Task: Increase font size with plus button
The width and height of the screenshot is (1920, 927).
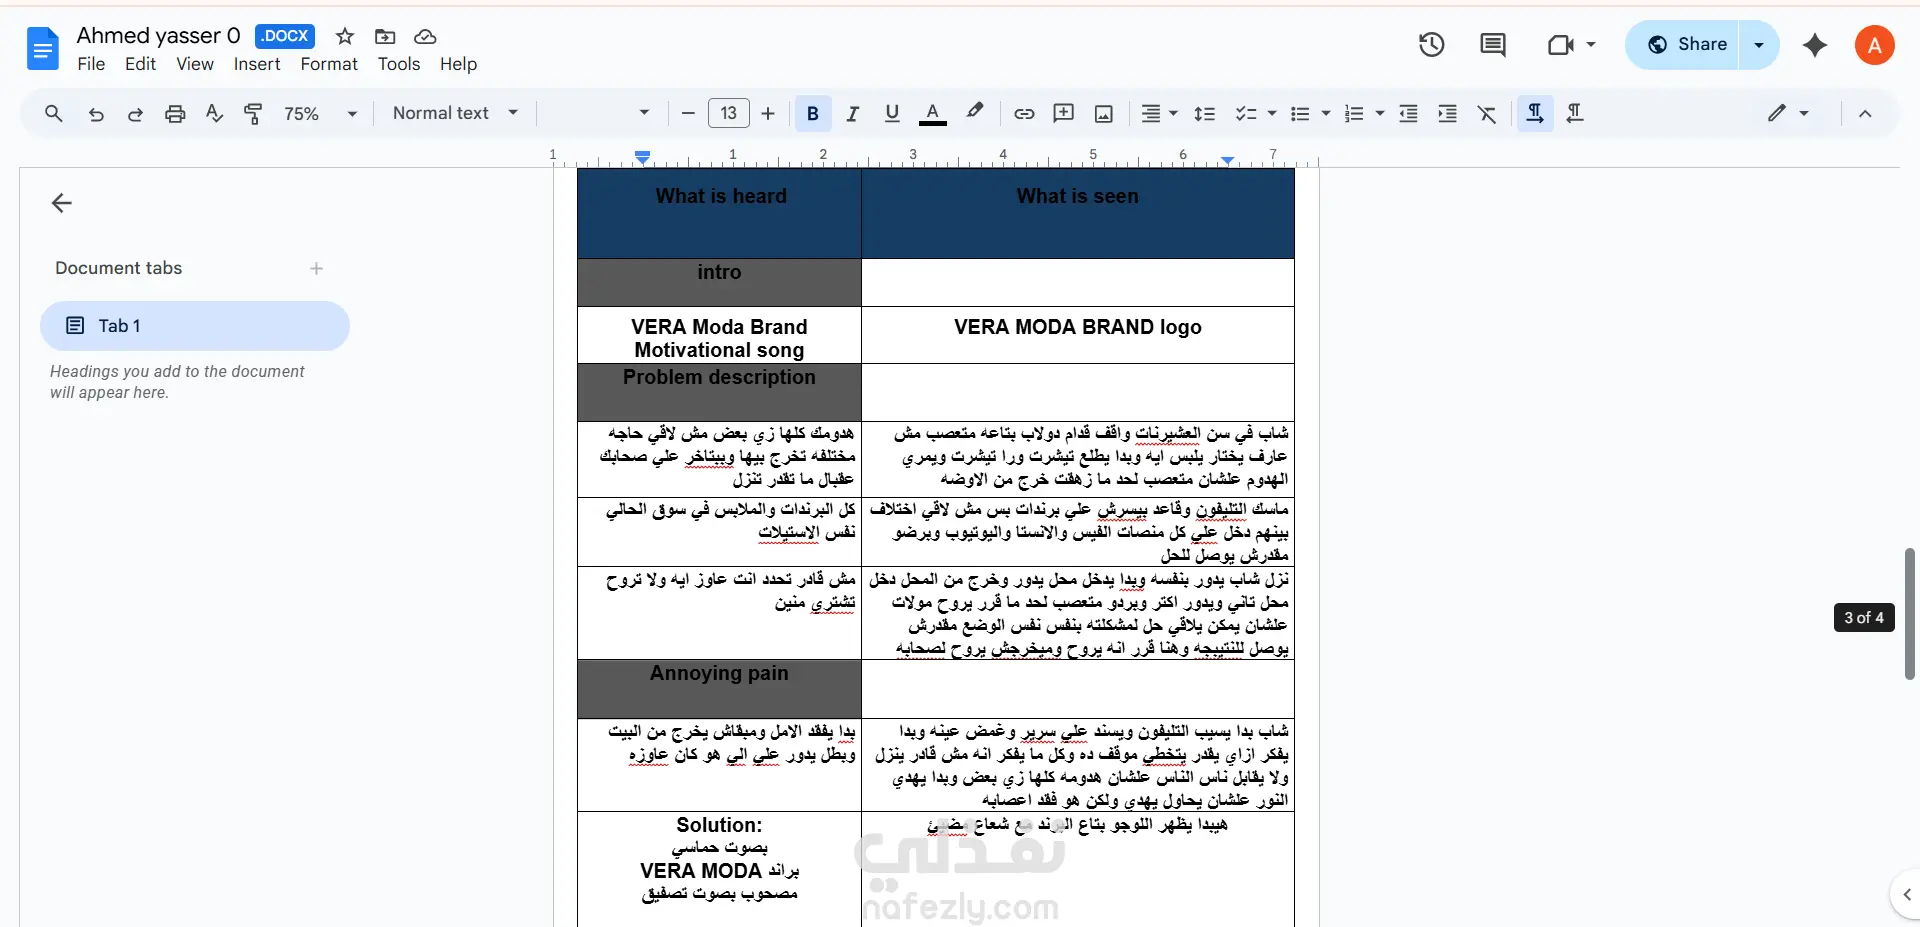Action: pos(768,114)
